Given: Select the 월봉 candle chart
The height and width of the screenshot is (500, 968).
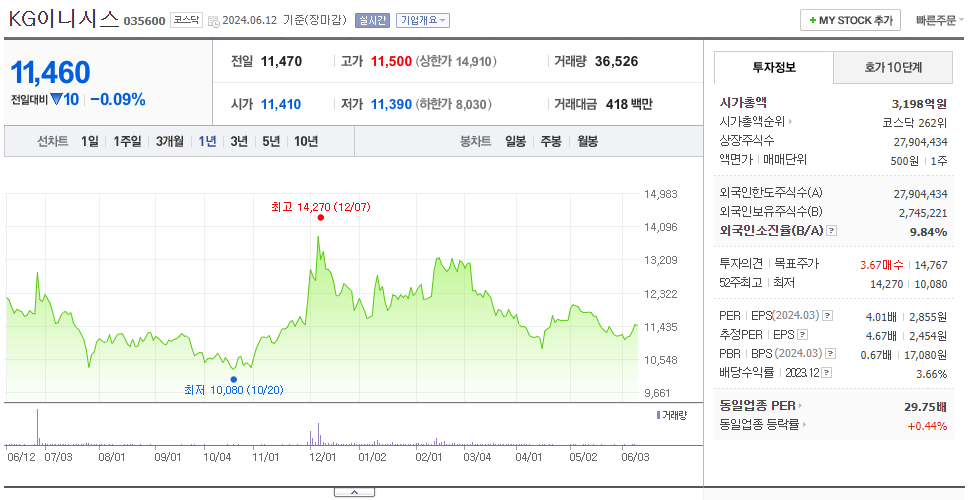Looking at the screenshot, I should [x=588, y=141].
